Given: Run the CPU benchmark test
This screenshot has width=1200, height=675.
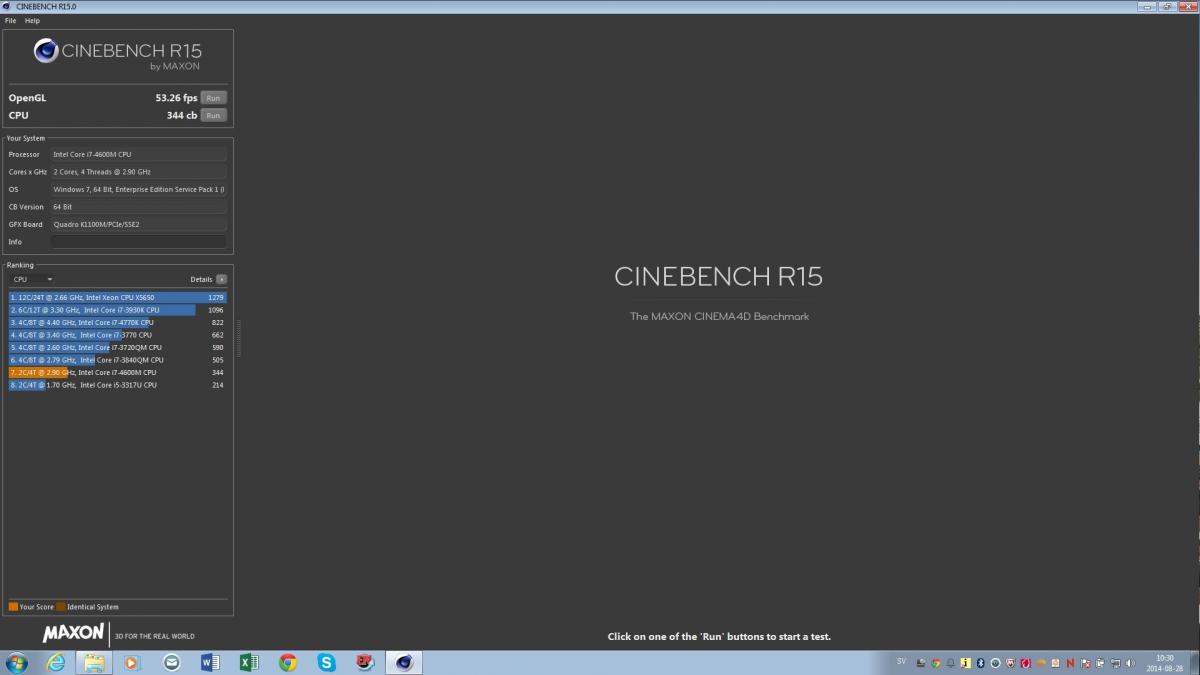Looking at the screenshot, I should coord(213,115).
